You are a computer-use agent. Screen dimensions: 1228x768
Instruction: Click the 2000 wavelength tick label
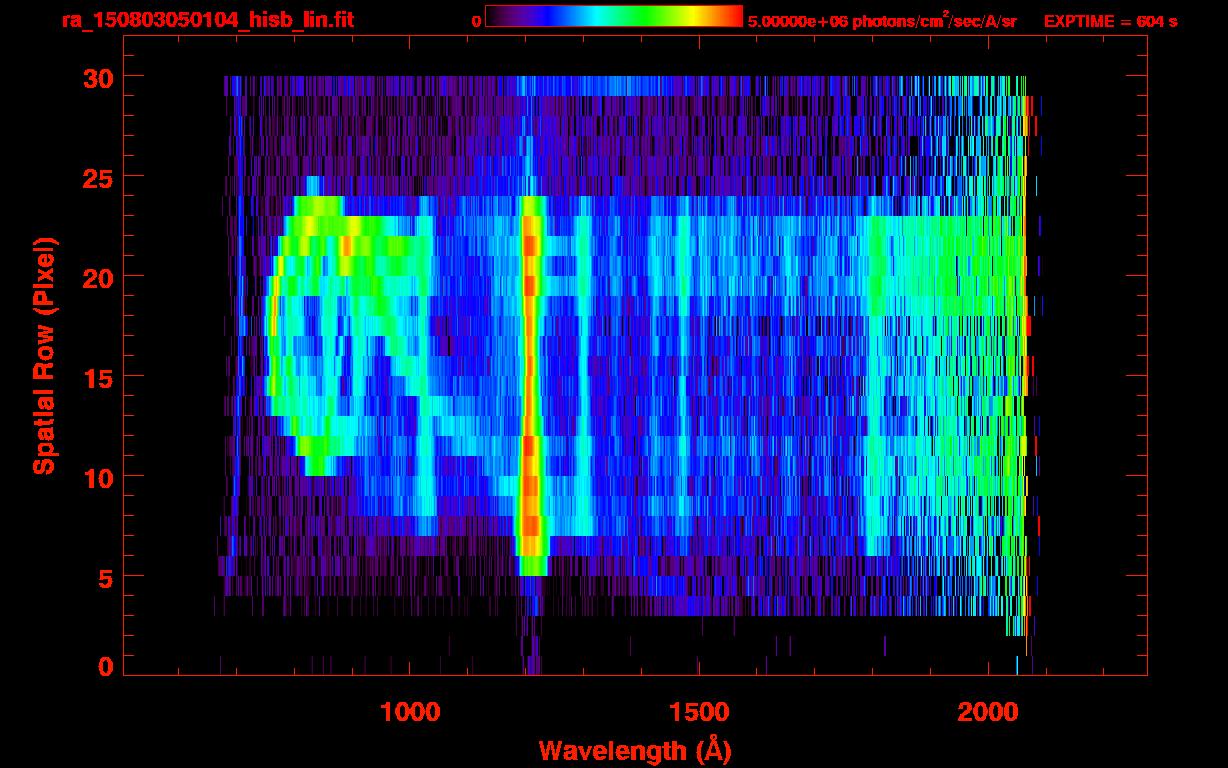(988, 712)
